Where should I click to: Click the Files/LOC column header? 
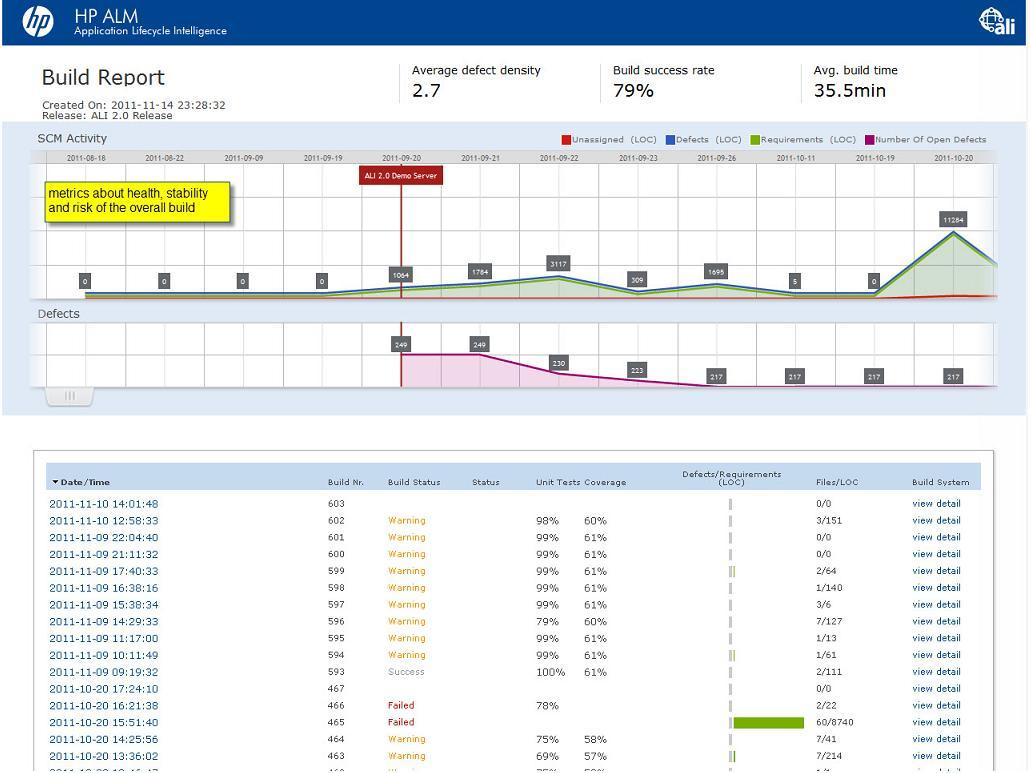(x=837, y=482)
